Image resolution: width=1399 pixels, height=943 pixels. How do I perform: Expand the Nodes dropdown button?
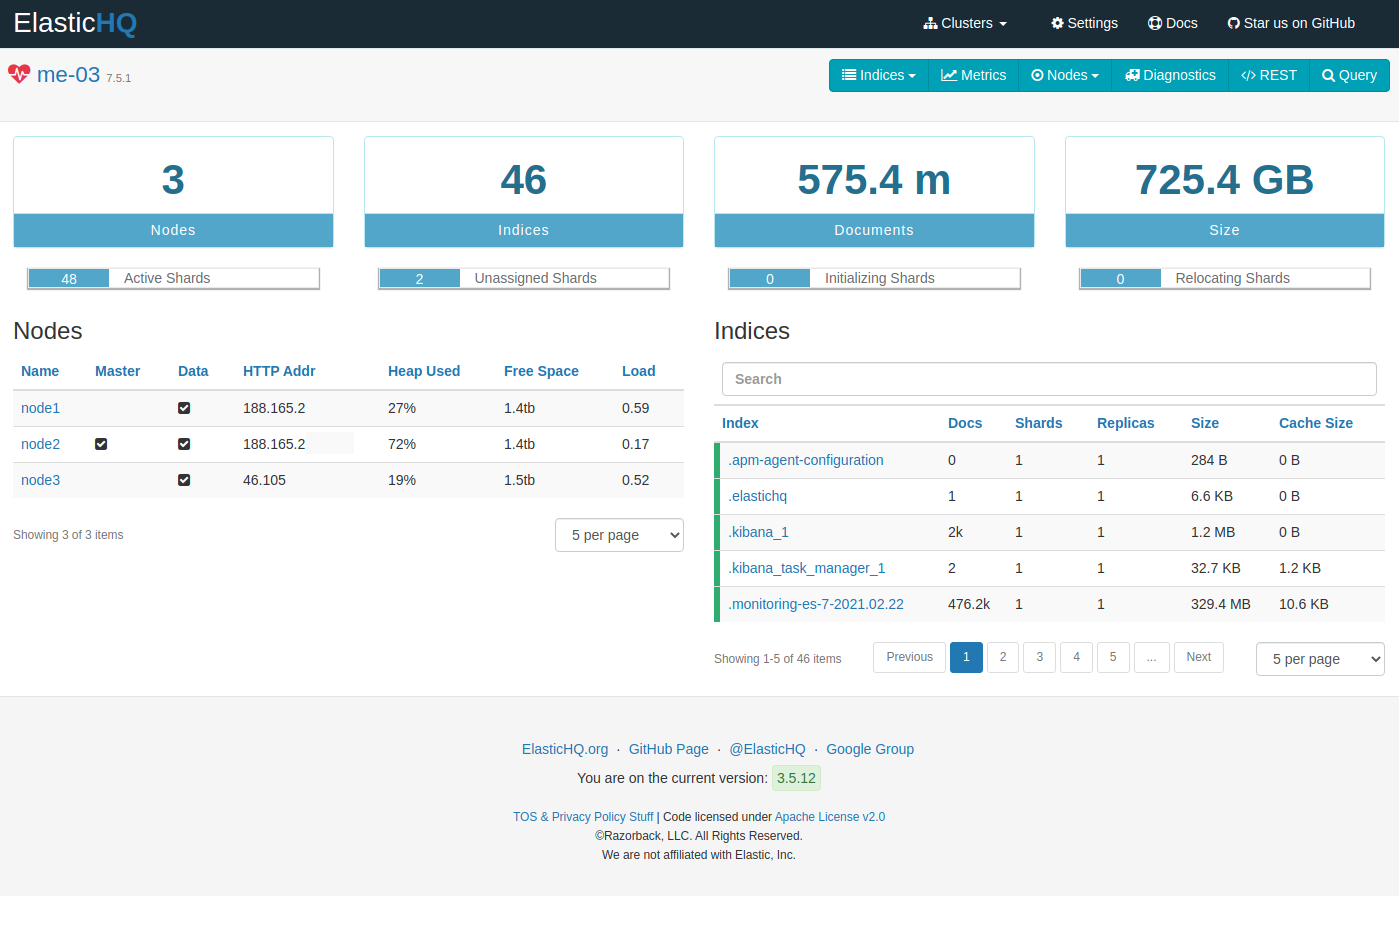pos(1065,75)
